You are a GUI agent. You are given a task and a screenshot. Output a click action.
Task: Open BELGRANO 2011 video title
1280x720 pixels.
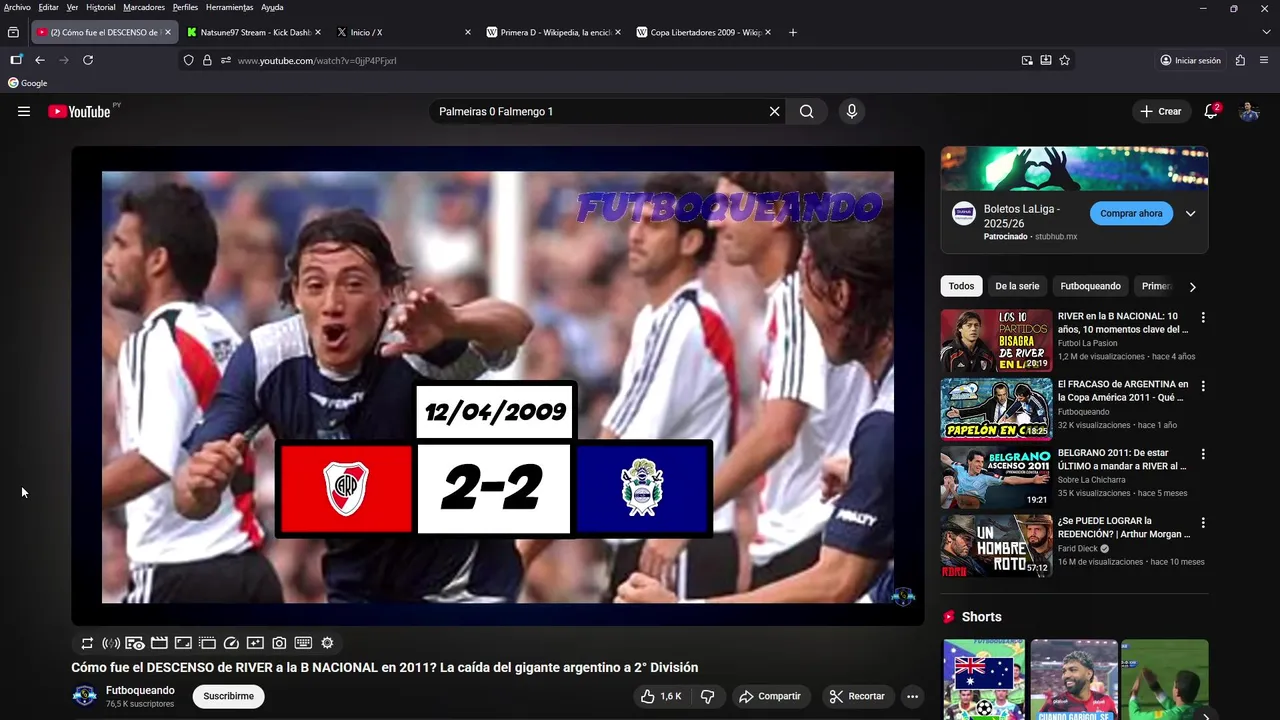[x=1122, y=459]
